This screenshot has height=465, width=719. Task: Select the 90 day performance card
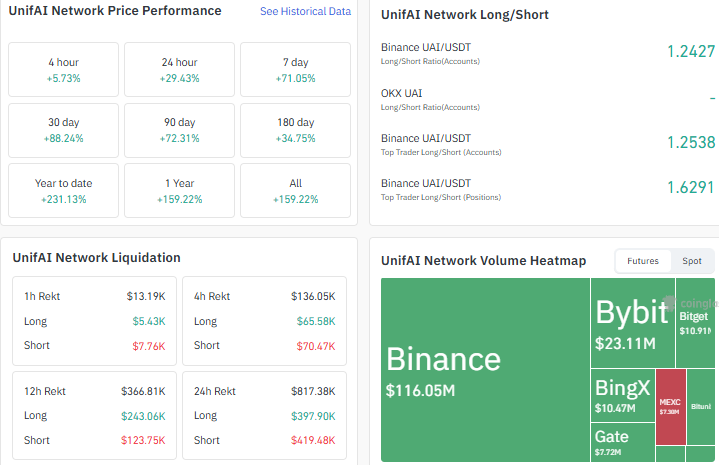click(179, 130)
